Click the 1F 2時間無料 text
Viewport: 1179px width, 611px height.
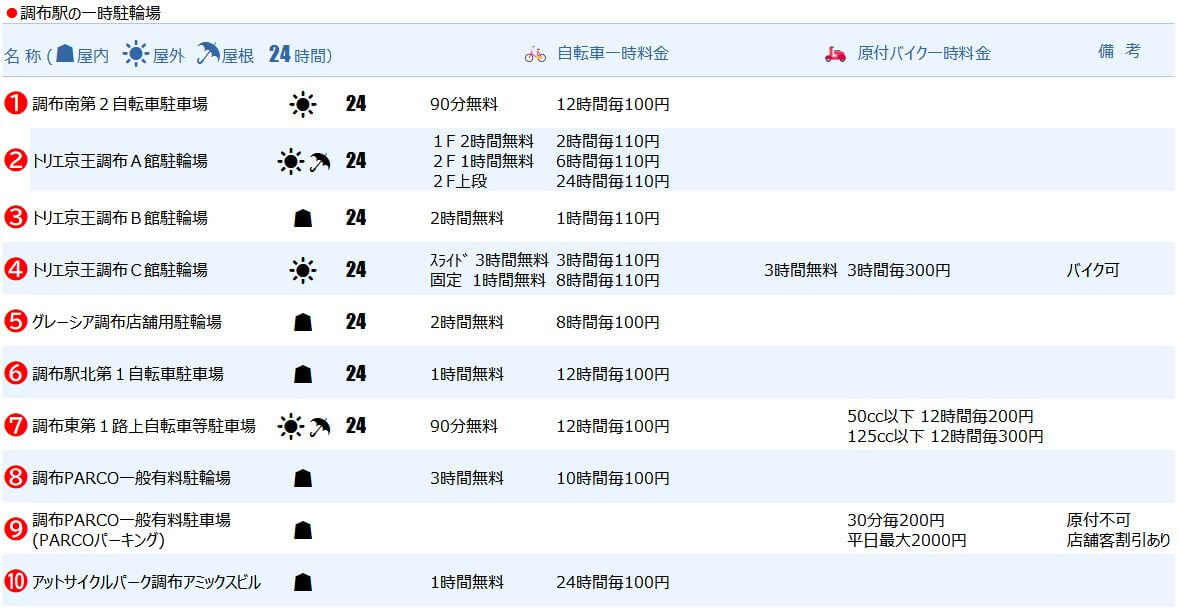483,141
